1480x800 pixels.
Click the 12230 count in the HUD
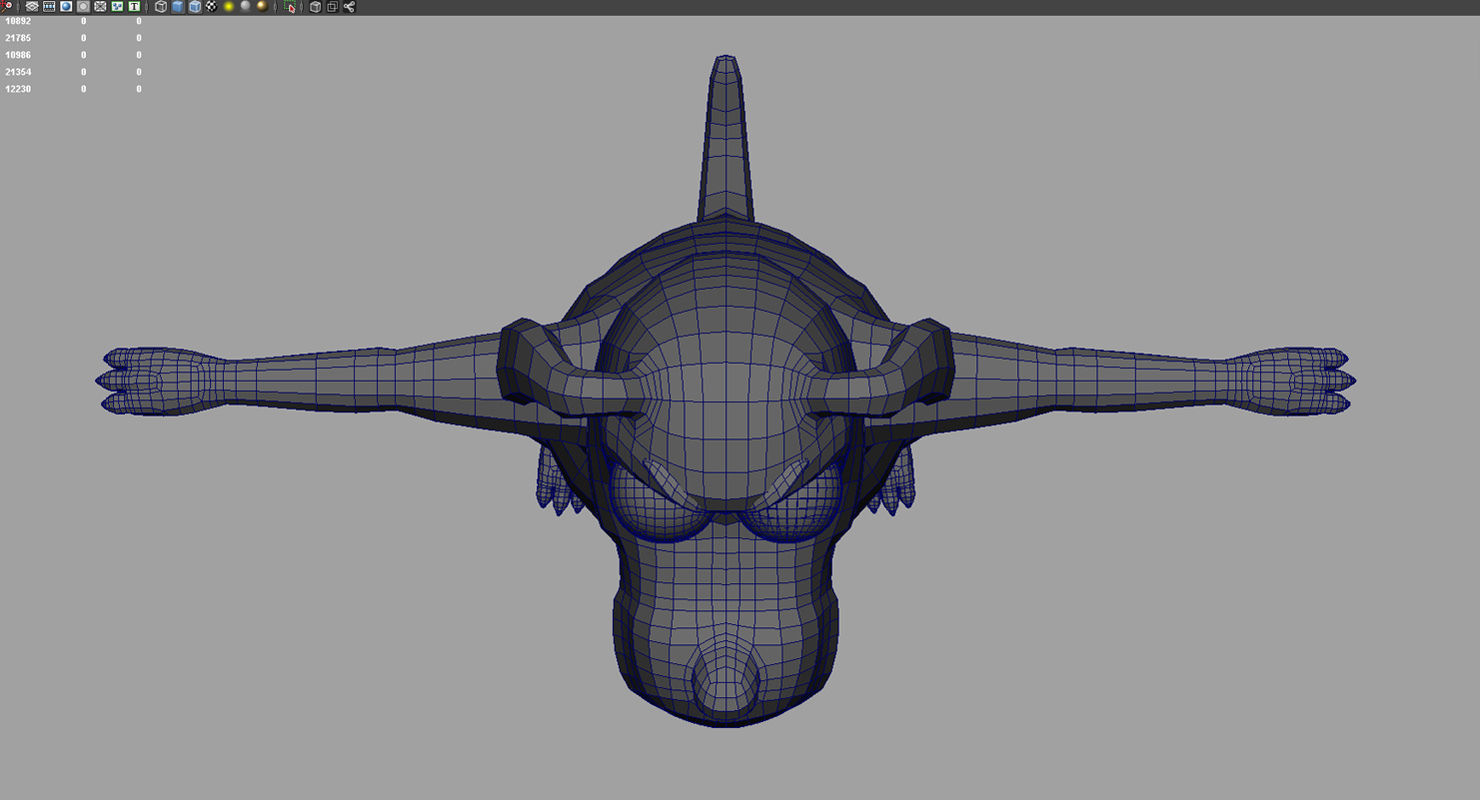[18, 89]
